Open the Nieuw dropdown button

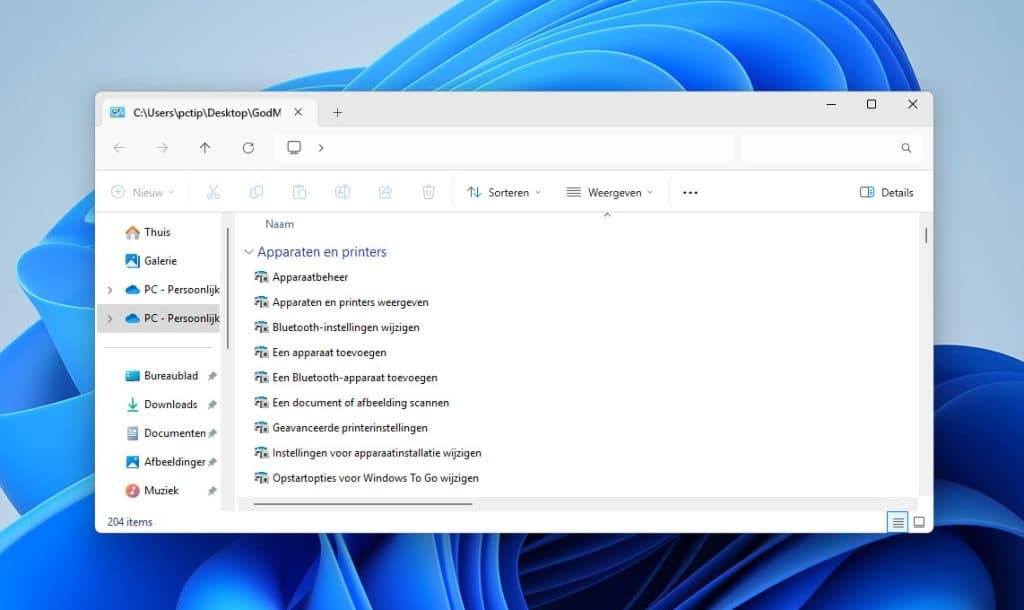(x=143, y=193)
